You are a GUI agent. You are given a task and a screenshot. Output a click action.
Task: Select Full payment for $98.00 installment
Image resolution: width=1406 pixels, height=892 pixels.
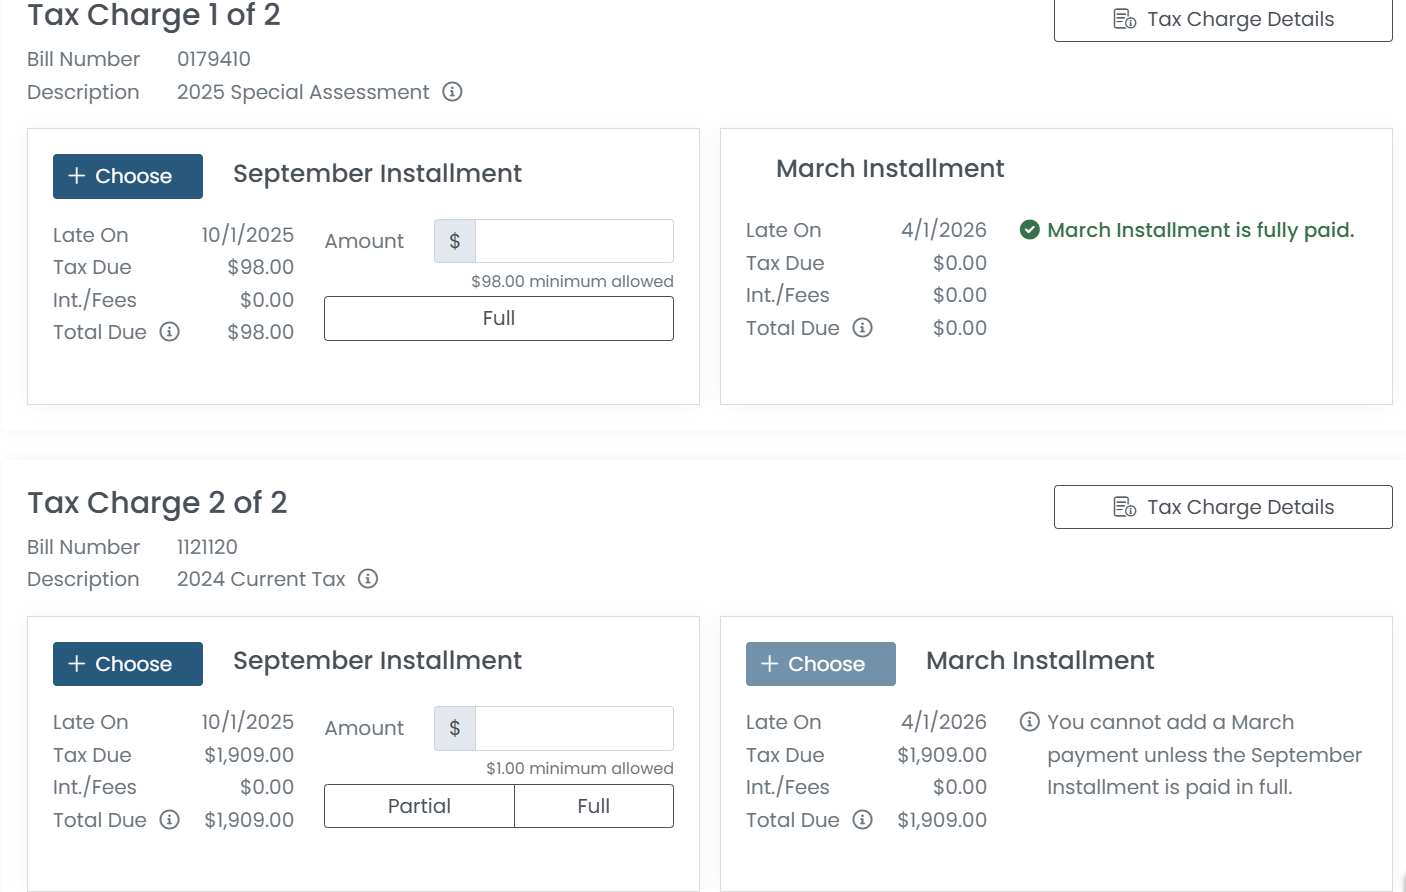pos(498,318)
